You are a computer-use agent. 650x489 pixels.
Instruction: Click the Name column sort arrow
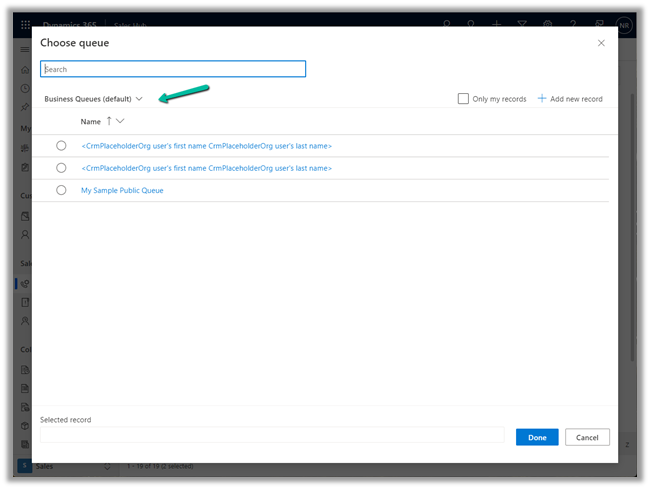tap(108, 121)
